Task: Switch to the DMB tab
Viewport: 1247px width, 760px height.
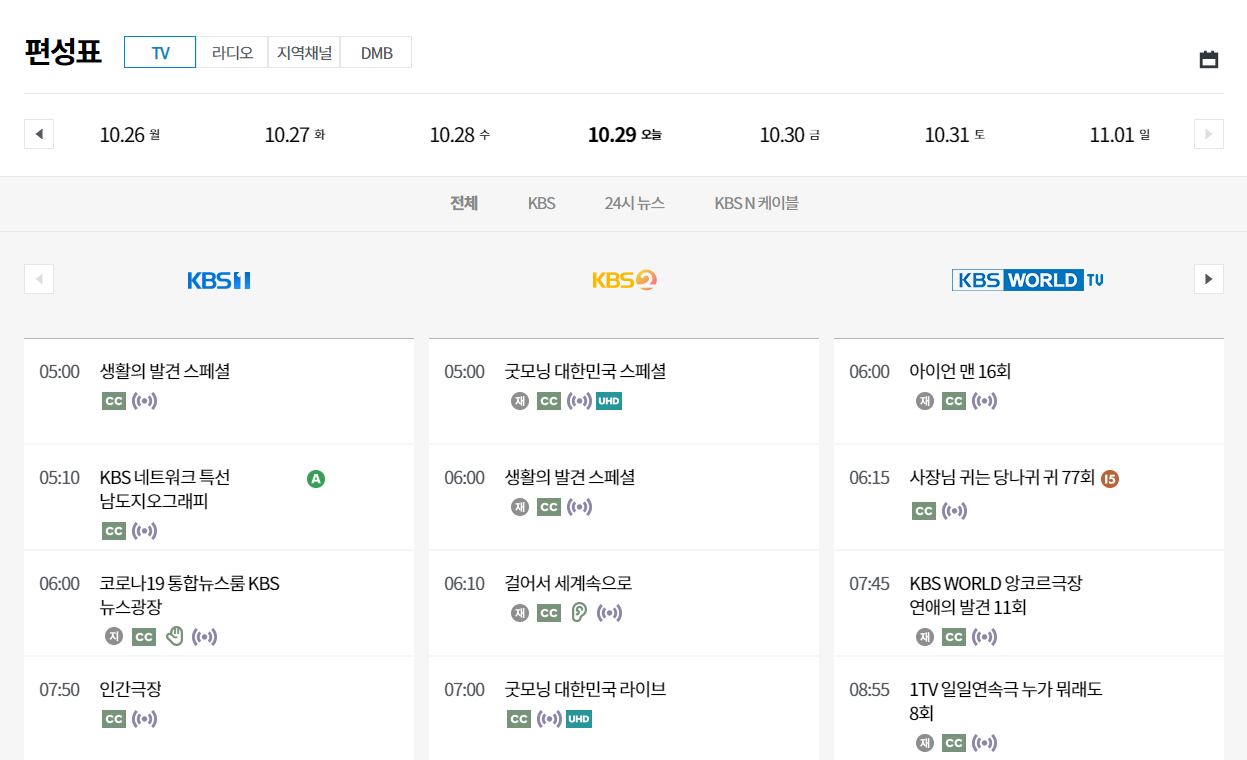Action: pyautogui.click(x=376, y=52)
